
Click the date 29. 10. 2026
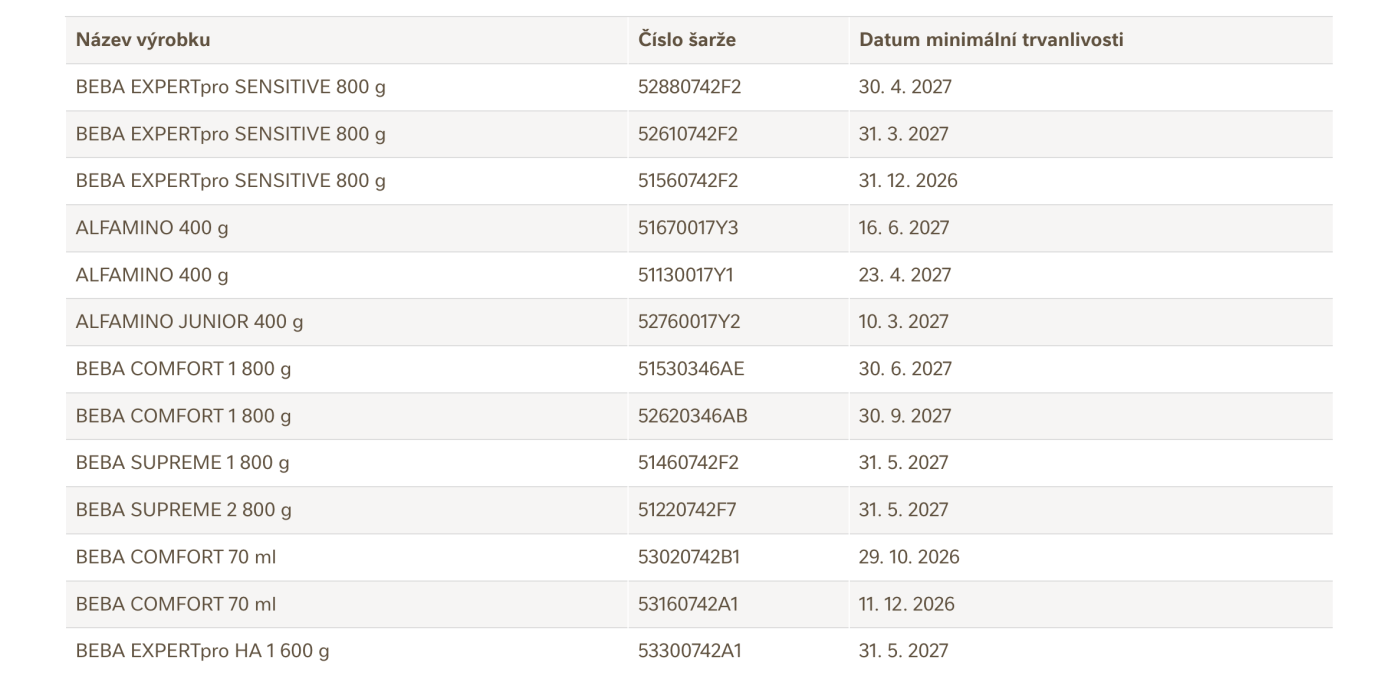tap(909, 557)
